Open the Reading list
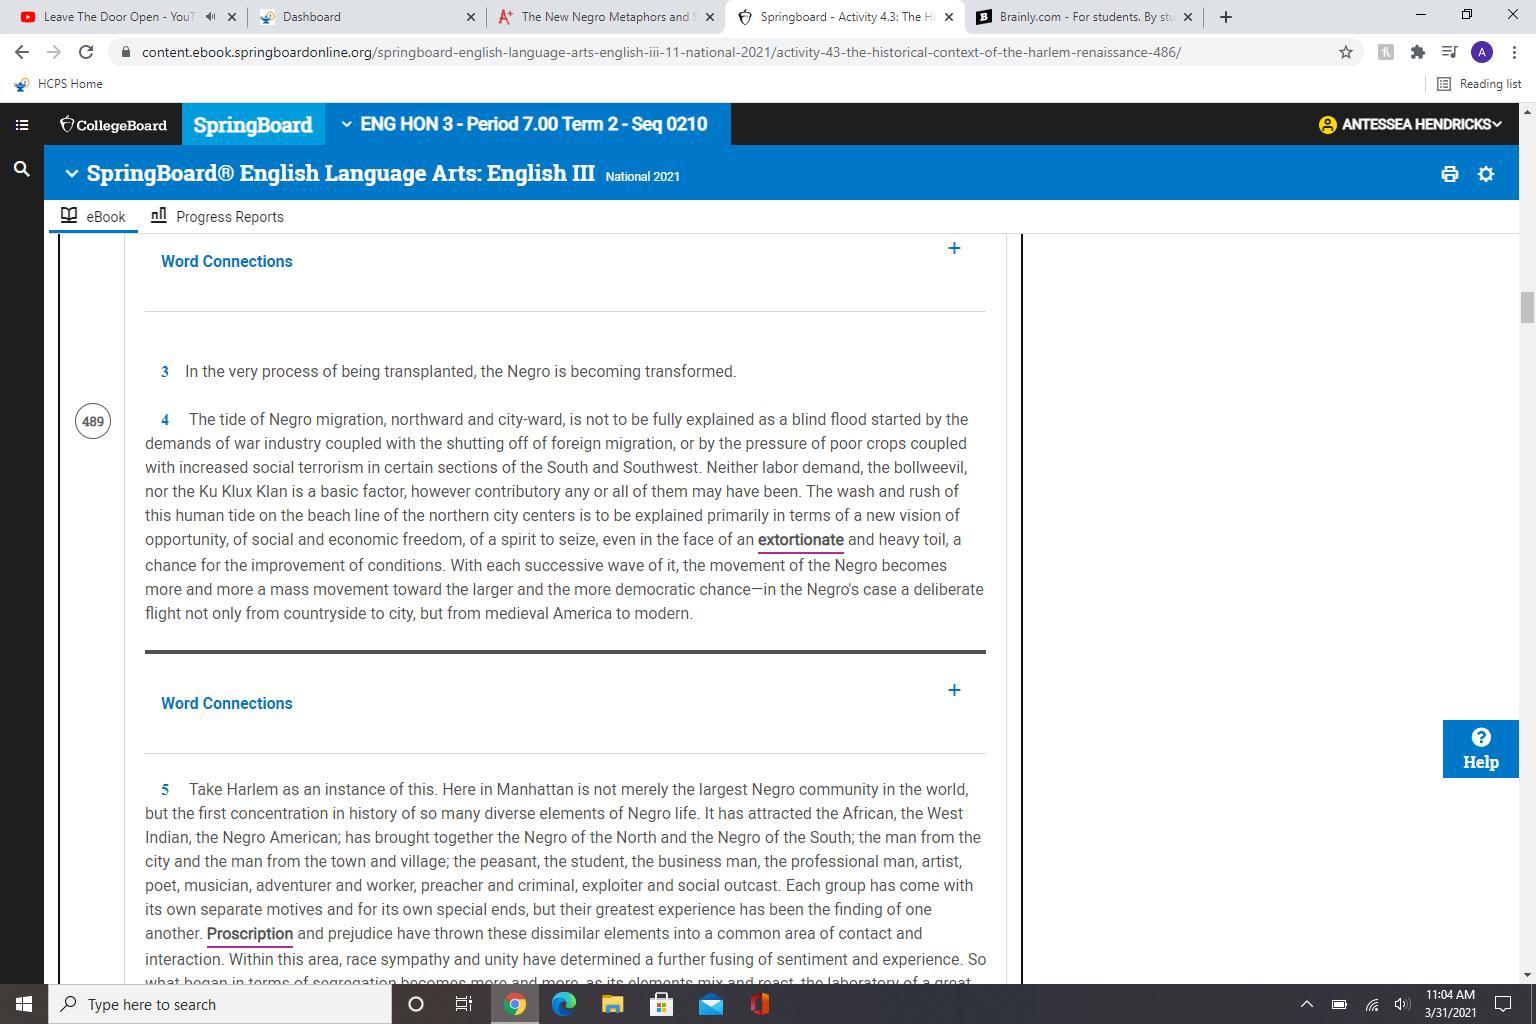Viewport: 1536px width, 1024px height. click(1479, 84)
